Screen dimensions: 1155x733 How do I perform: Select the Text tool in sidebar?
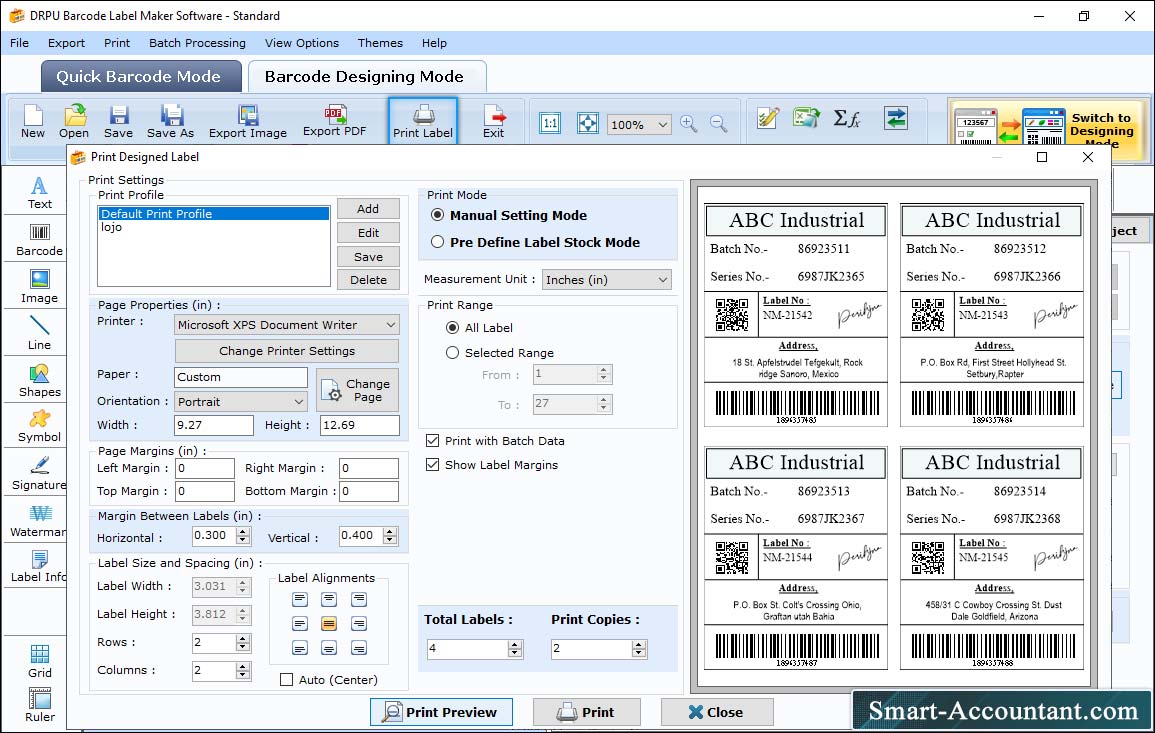[39, 193]
